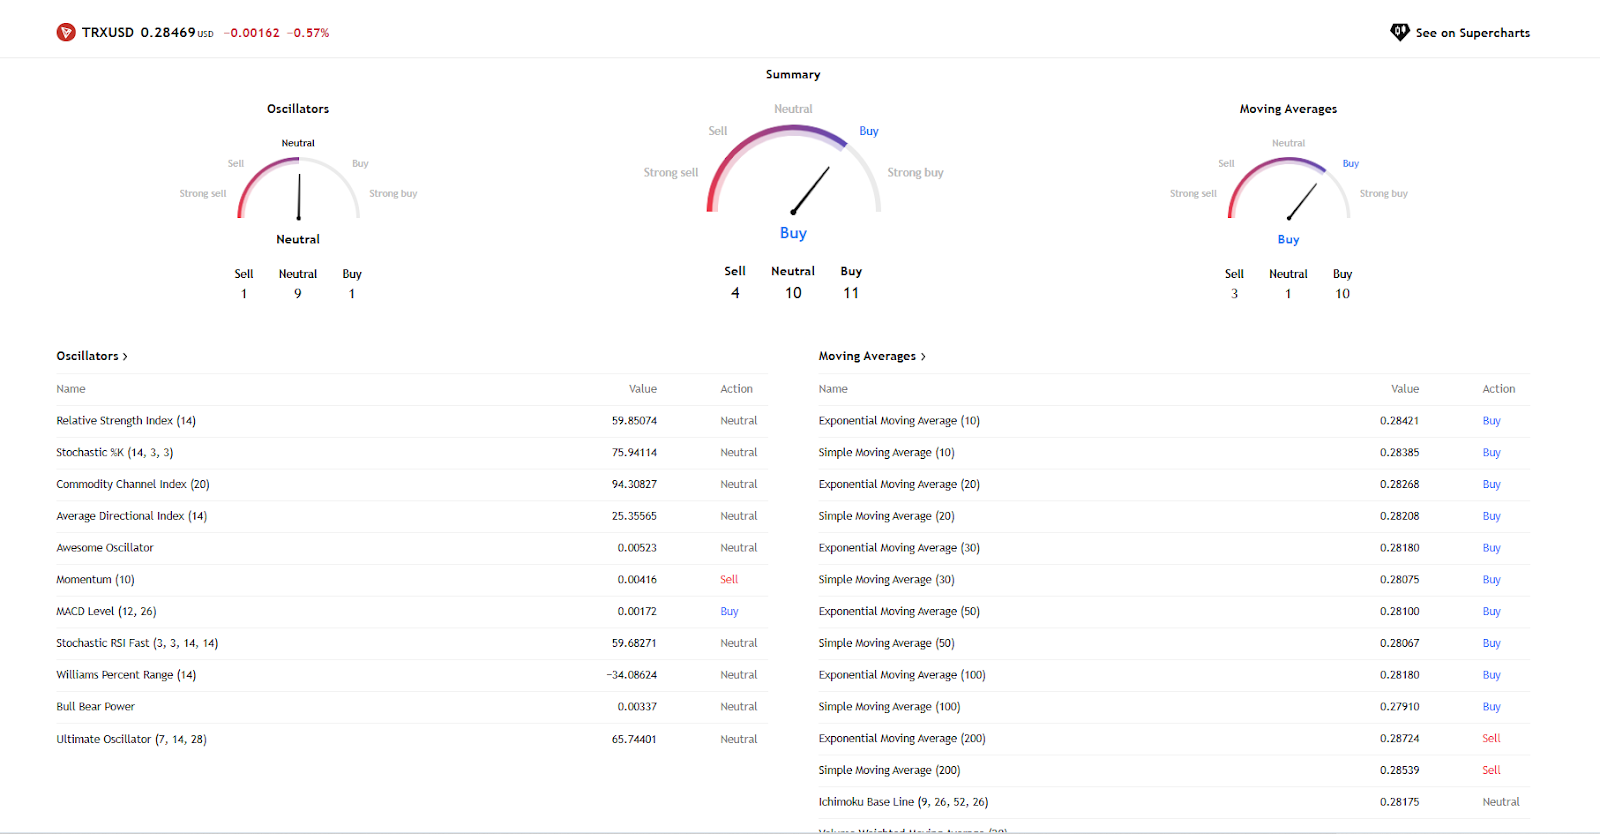Click the Oscillators table Value header

642,389
